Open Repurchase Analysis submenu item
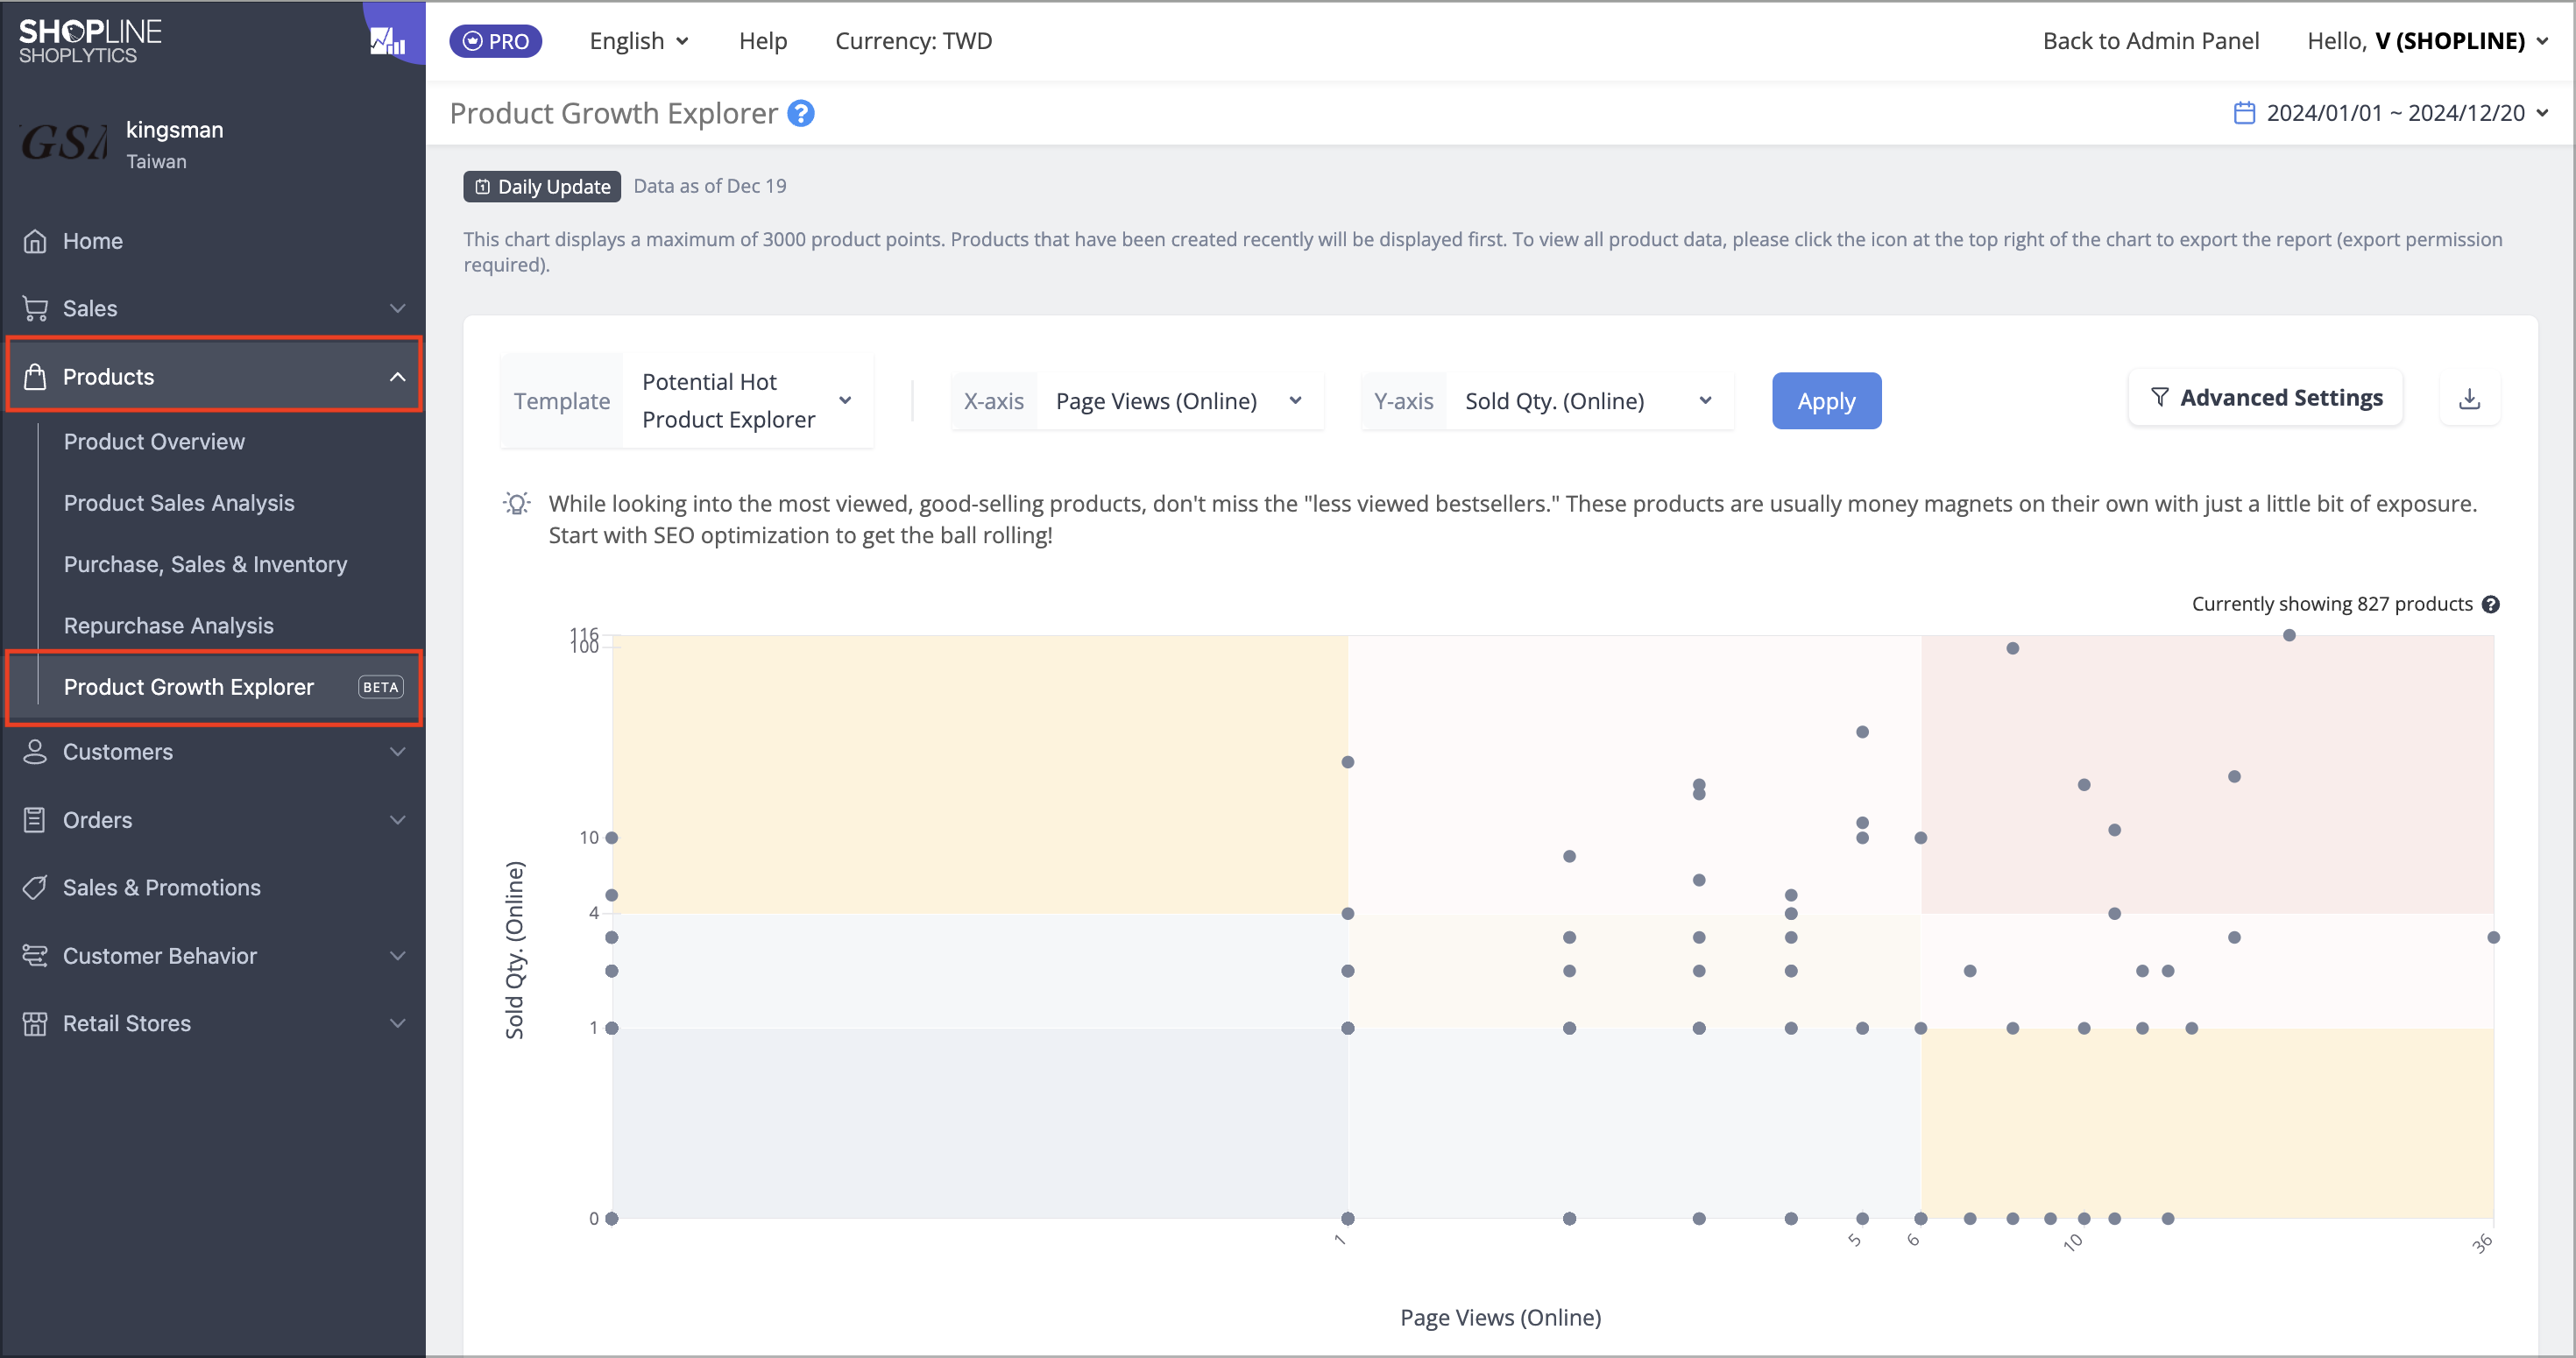 point(168,625)
